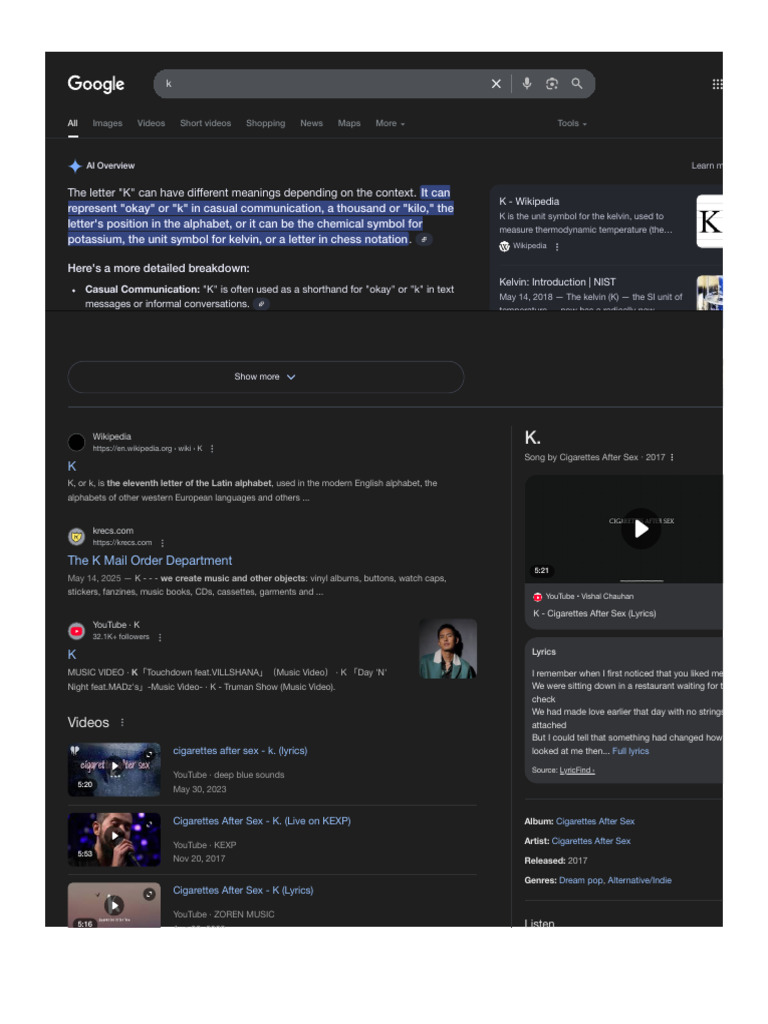Click the Released: 2017 text
Viewport: 768px width, 1024px height.
(556, 861)
